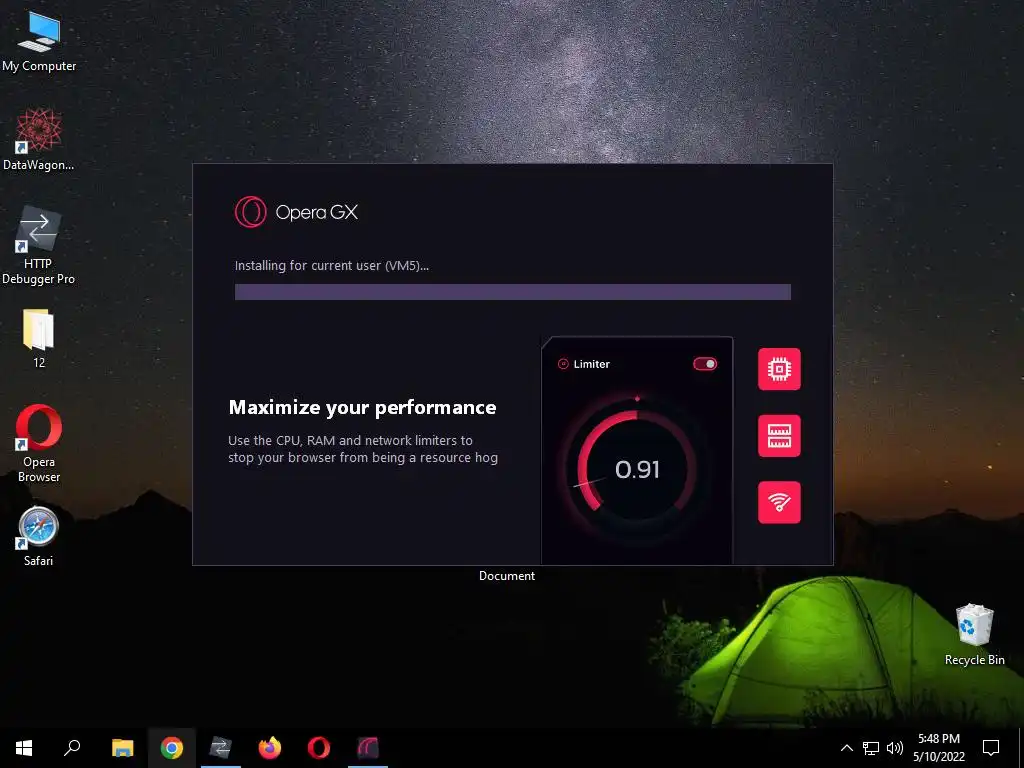The image size is (1024, 768).
Task: Launch Firefox from taskbar
Action: pos(270,748)
